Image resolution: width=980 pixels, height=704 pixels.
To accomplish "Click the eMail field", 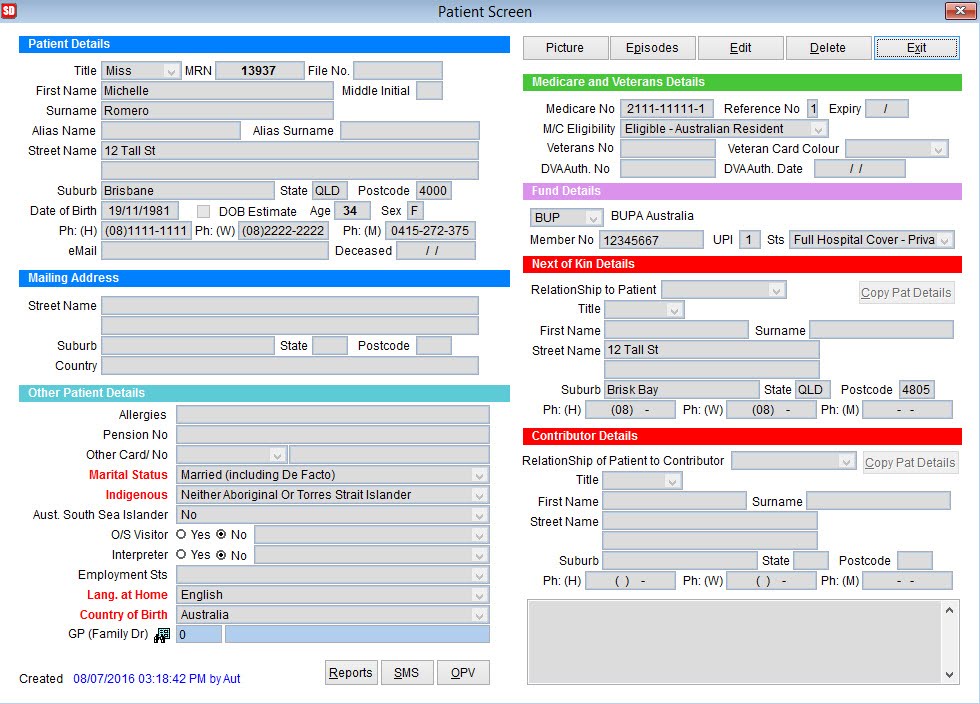I will [x=215, y=251].
